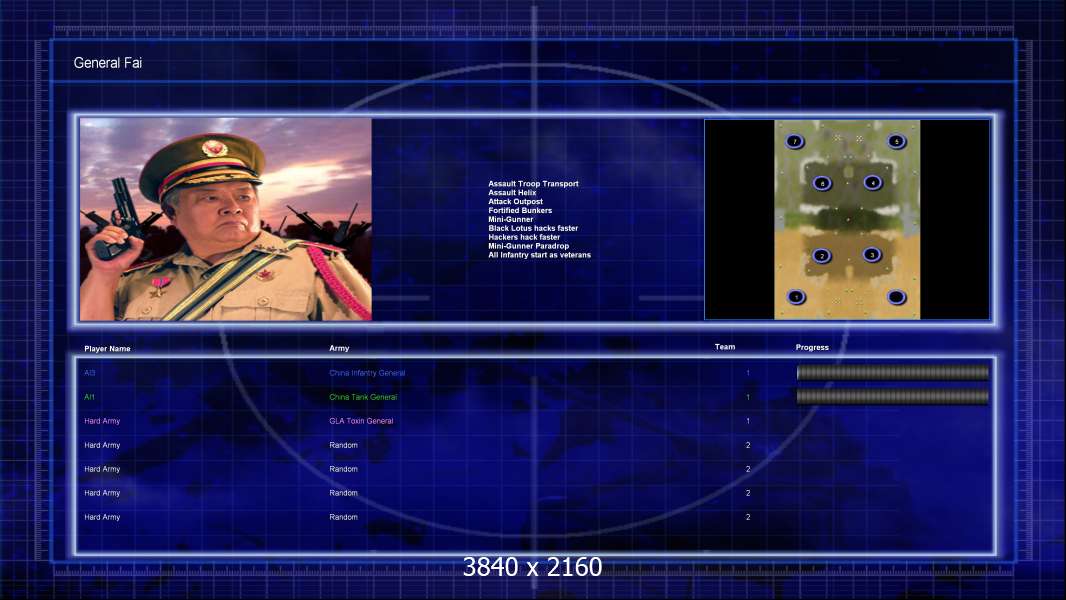
Task: Click the Fortified Bunkers text
Action: tap(520, 211)
